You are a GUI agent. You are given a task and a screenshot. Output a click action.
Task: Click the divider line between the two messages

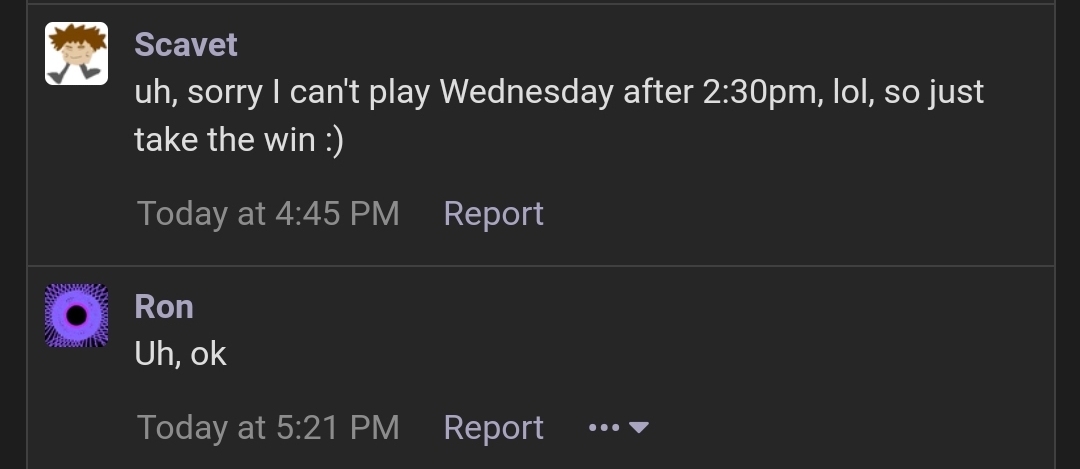tap(541, 265)
